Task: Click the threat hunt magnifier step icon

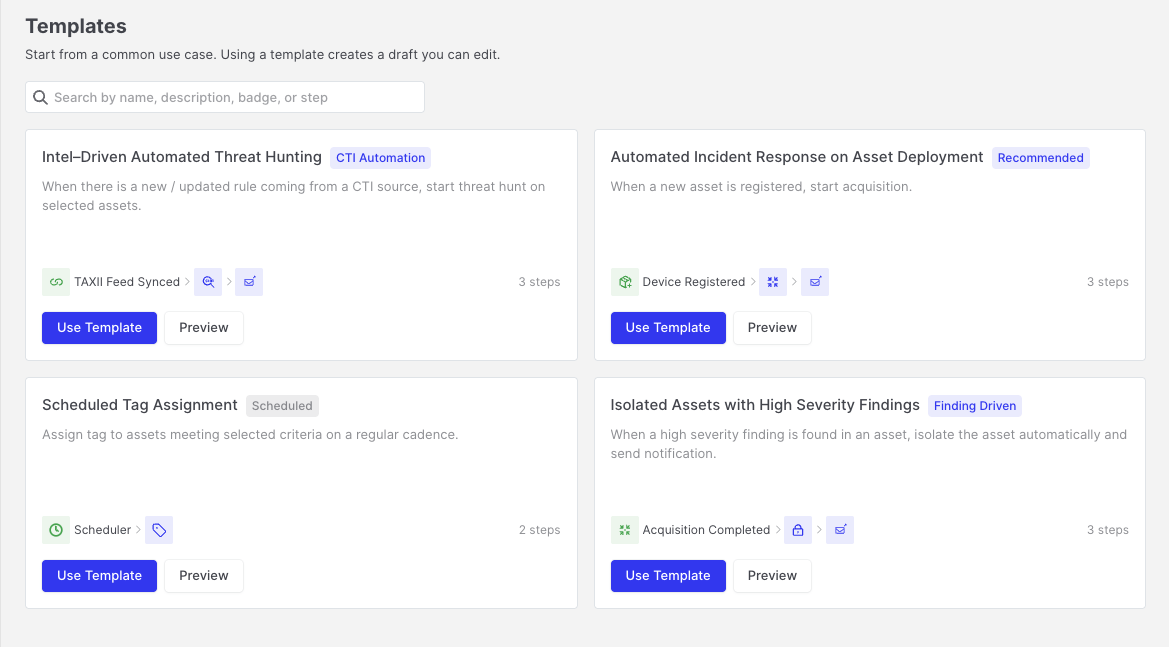Action: [208, 282]
